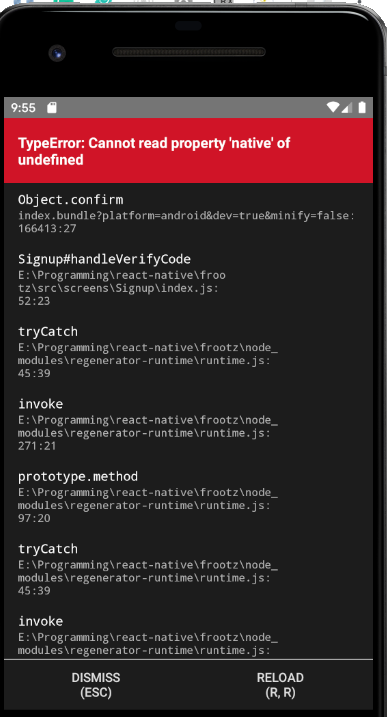Click runtime.js 271:21 file path
387x717 pixels.
tap(148, 433)
